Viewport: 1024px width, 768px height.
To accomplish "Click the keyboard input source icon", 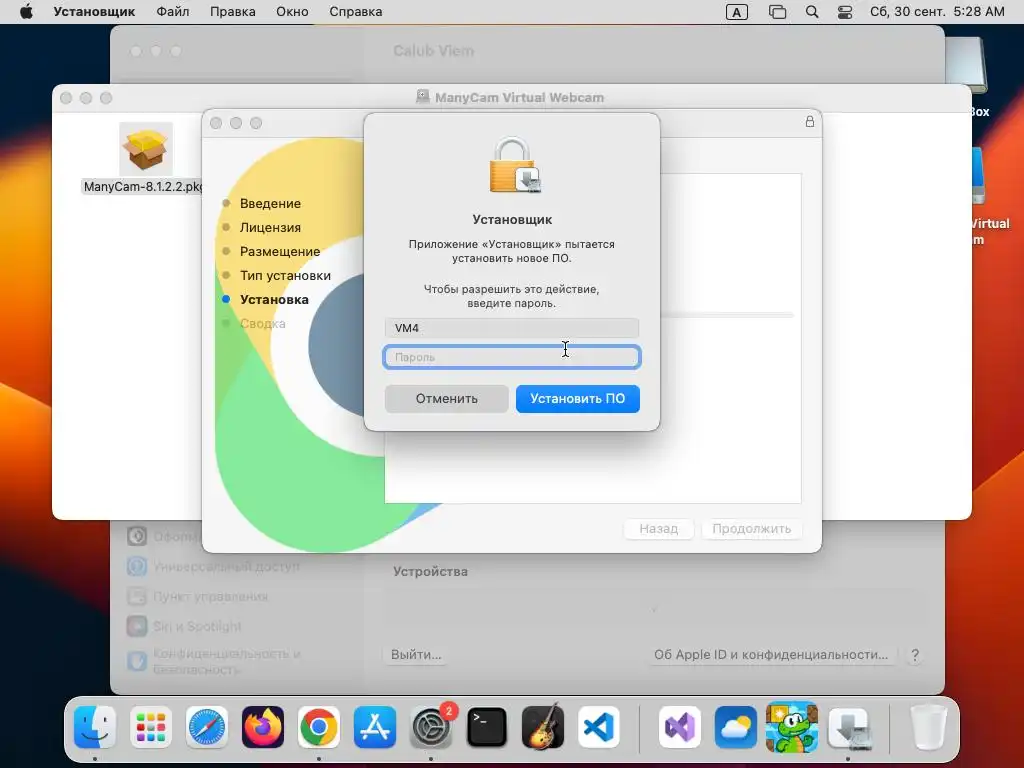I will [737, 12].
